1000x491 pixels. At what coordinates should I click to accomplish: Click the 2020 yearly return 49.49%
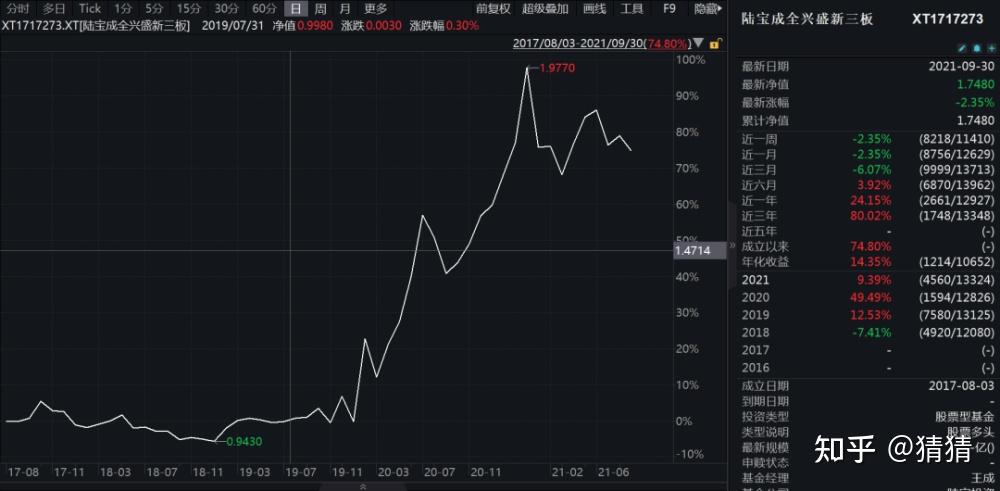coord(871,297)
